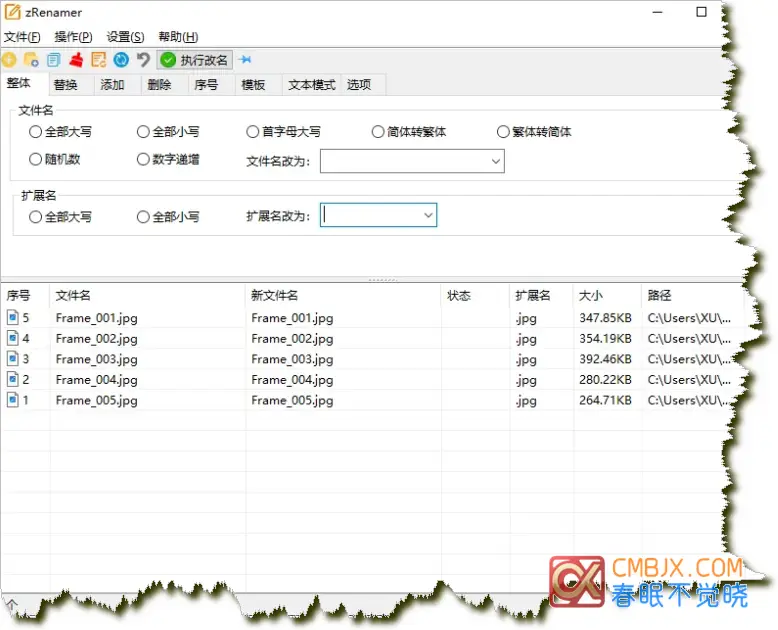Select 繁体转简体 radio option
The height and width of the screenshot is (630, 778).
tap(503, 132)
